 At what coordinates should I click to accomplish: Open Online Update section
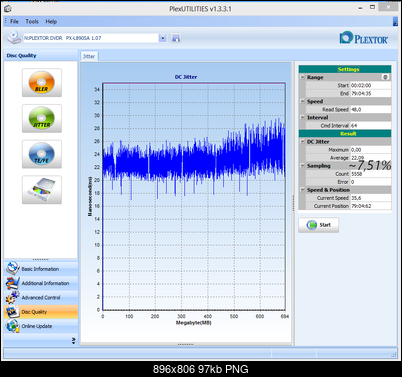point(41,326)
